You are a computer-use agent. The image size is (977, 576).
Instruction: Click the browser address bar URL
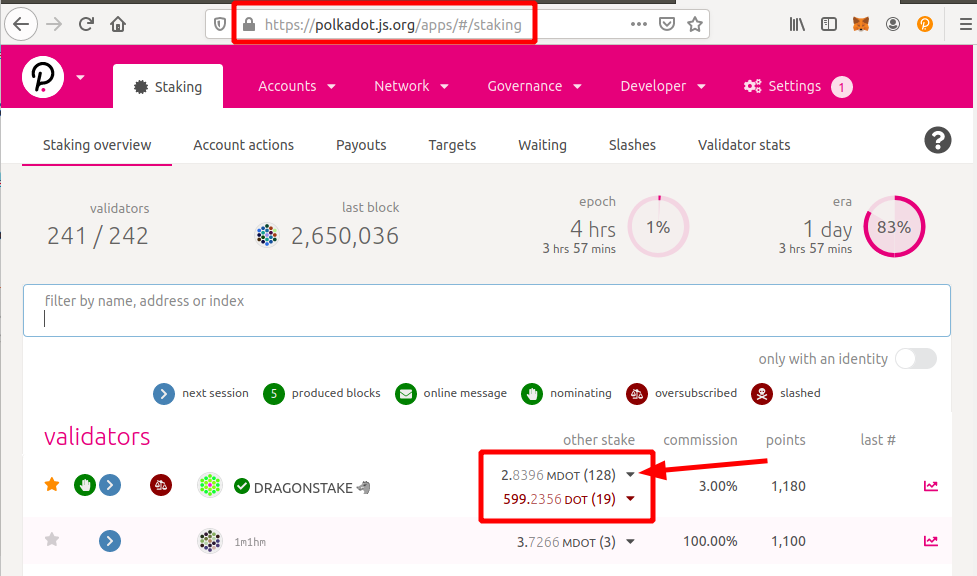[x=393, y=24]
